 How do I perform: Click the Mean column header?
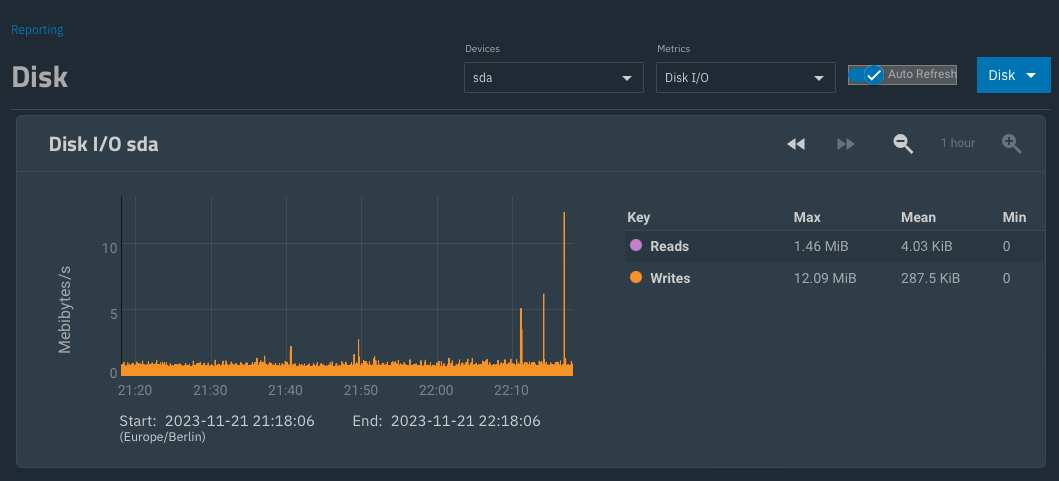tap(919, 218)
